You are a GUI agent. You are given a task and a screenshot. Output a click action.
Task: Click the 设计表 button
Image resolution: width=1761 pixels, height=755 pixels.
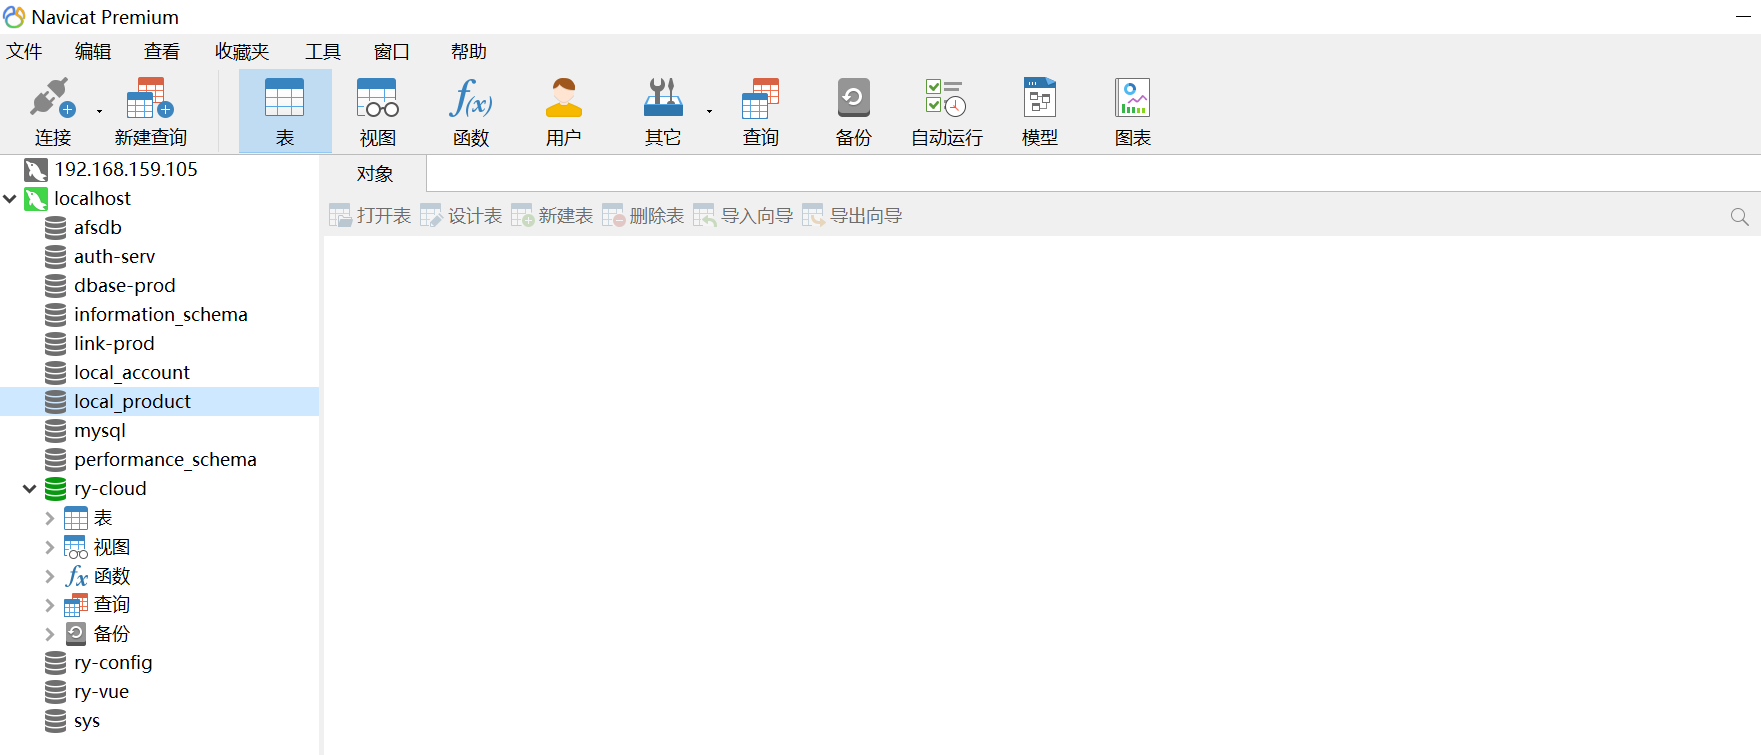[461, 216]
